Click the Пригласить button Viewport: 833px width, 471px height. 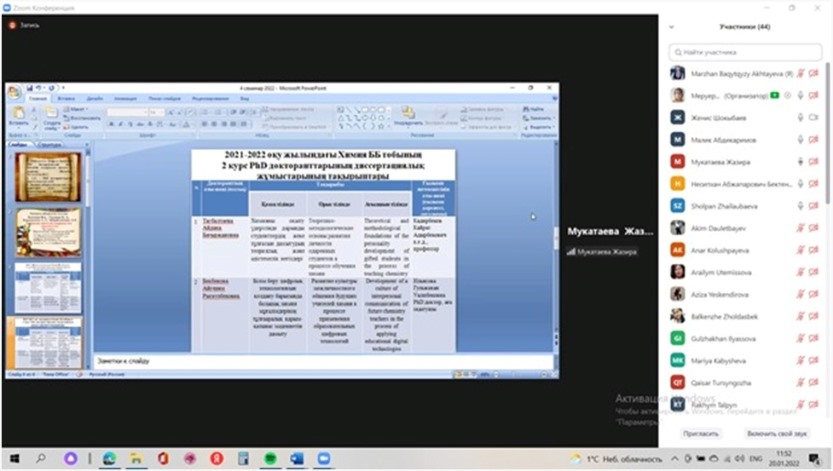[x=700, y=434]
